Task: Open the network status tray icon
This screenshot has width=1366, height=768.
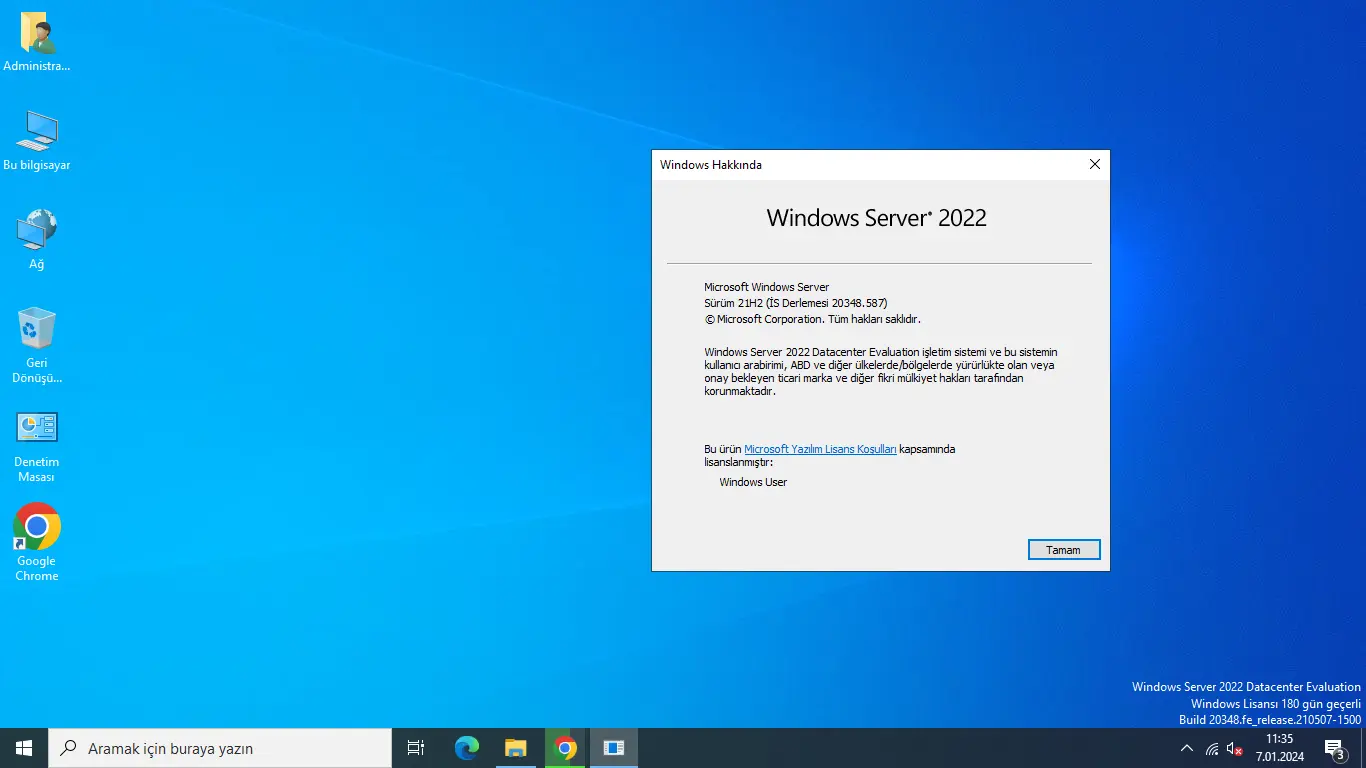Action: click(1212, 748)
